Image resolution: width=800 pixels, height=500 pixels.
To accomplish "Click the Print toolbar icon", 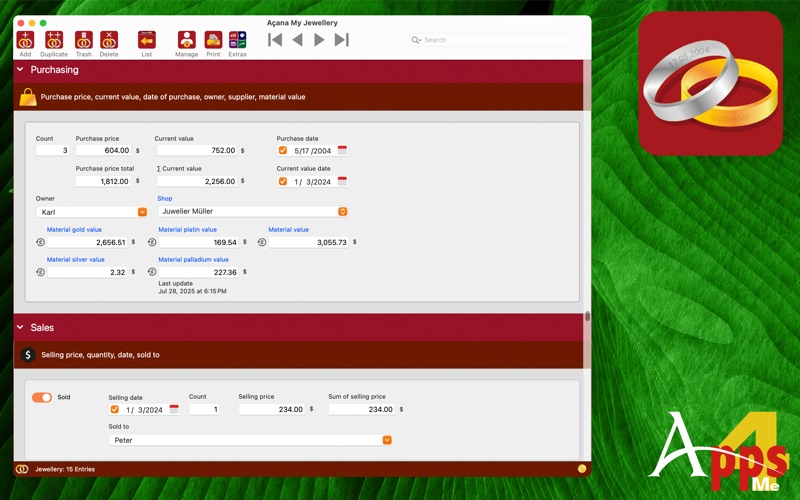I will pos(213,40).
